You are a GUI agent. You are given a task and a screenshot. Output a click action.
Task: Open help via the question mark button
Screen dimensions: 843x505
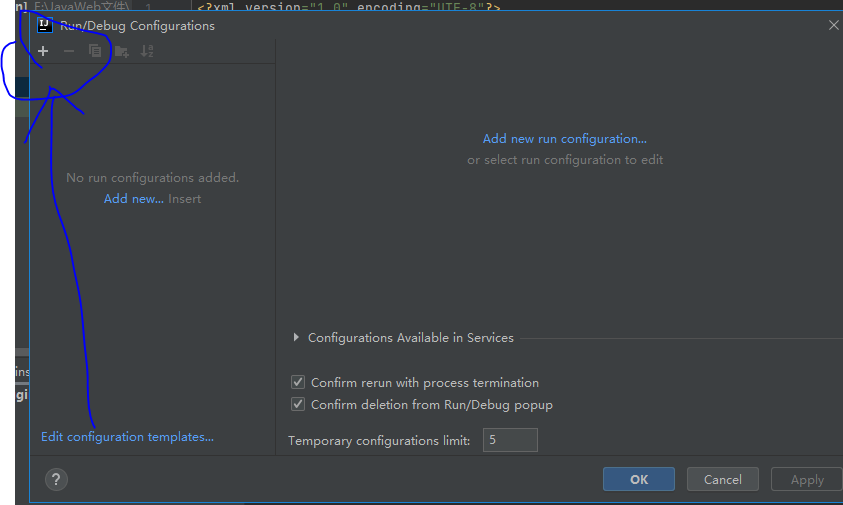point(56,479)
